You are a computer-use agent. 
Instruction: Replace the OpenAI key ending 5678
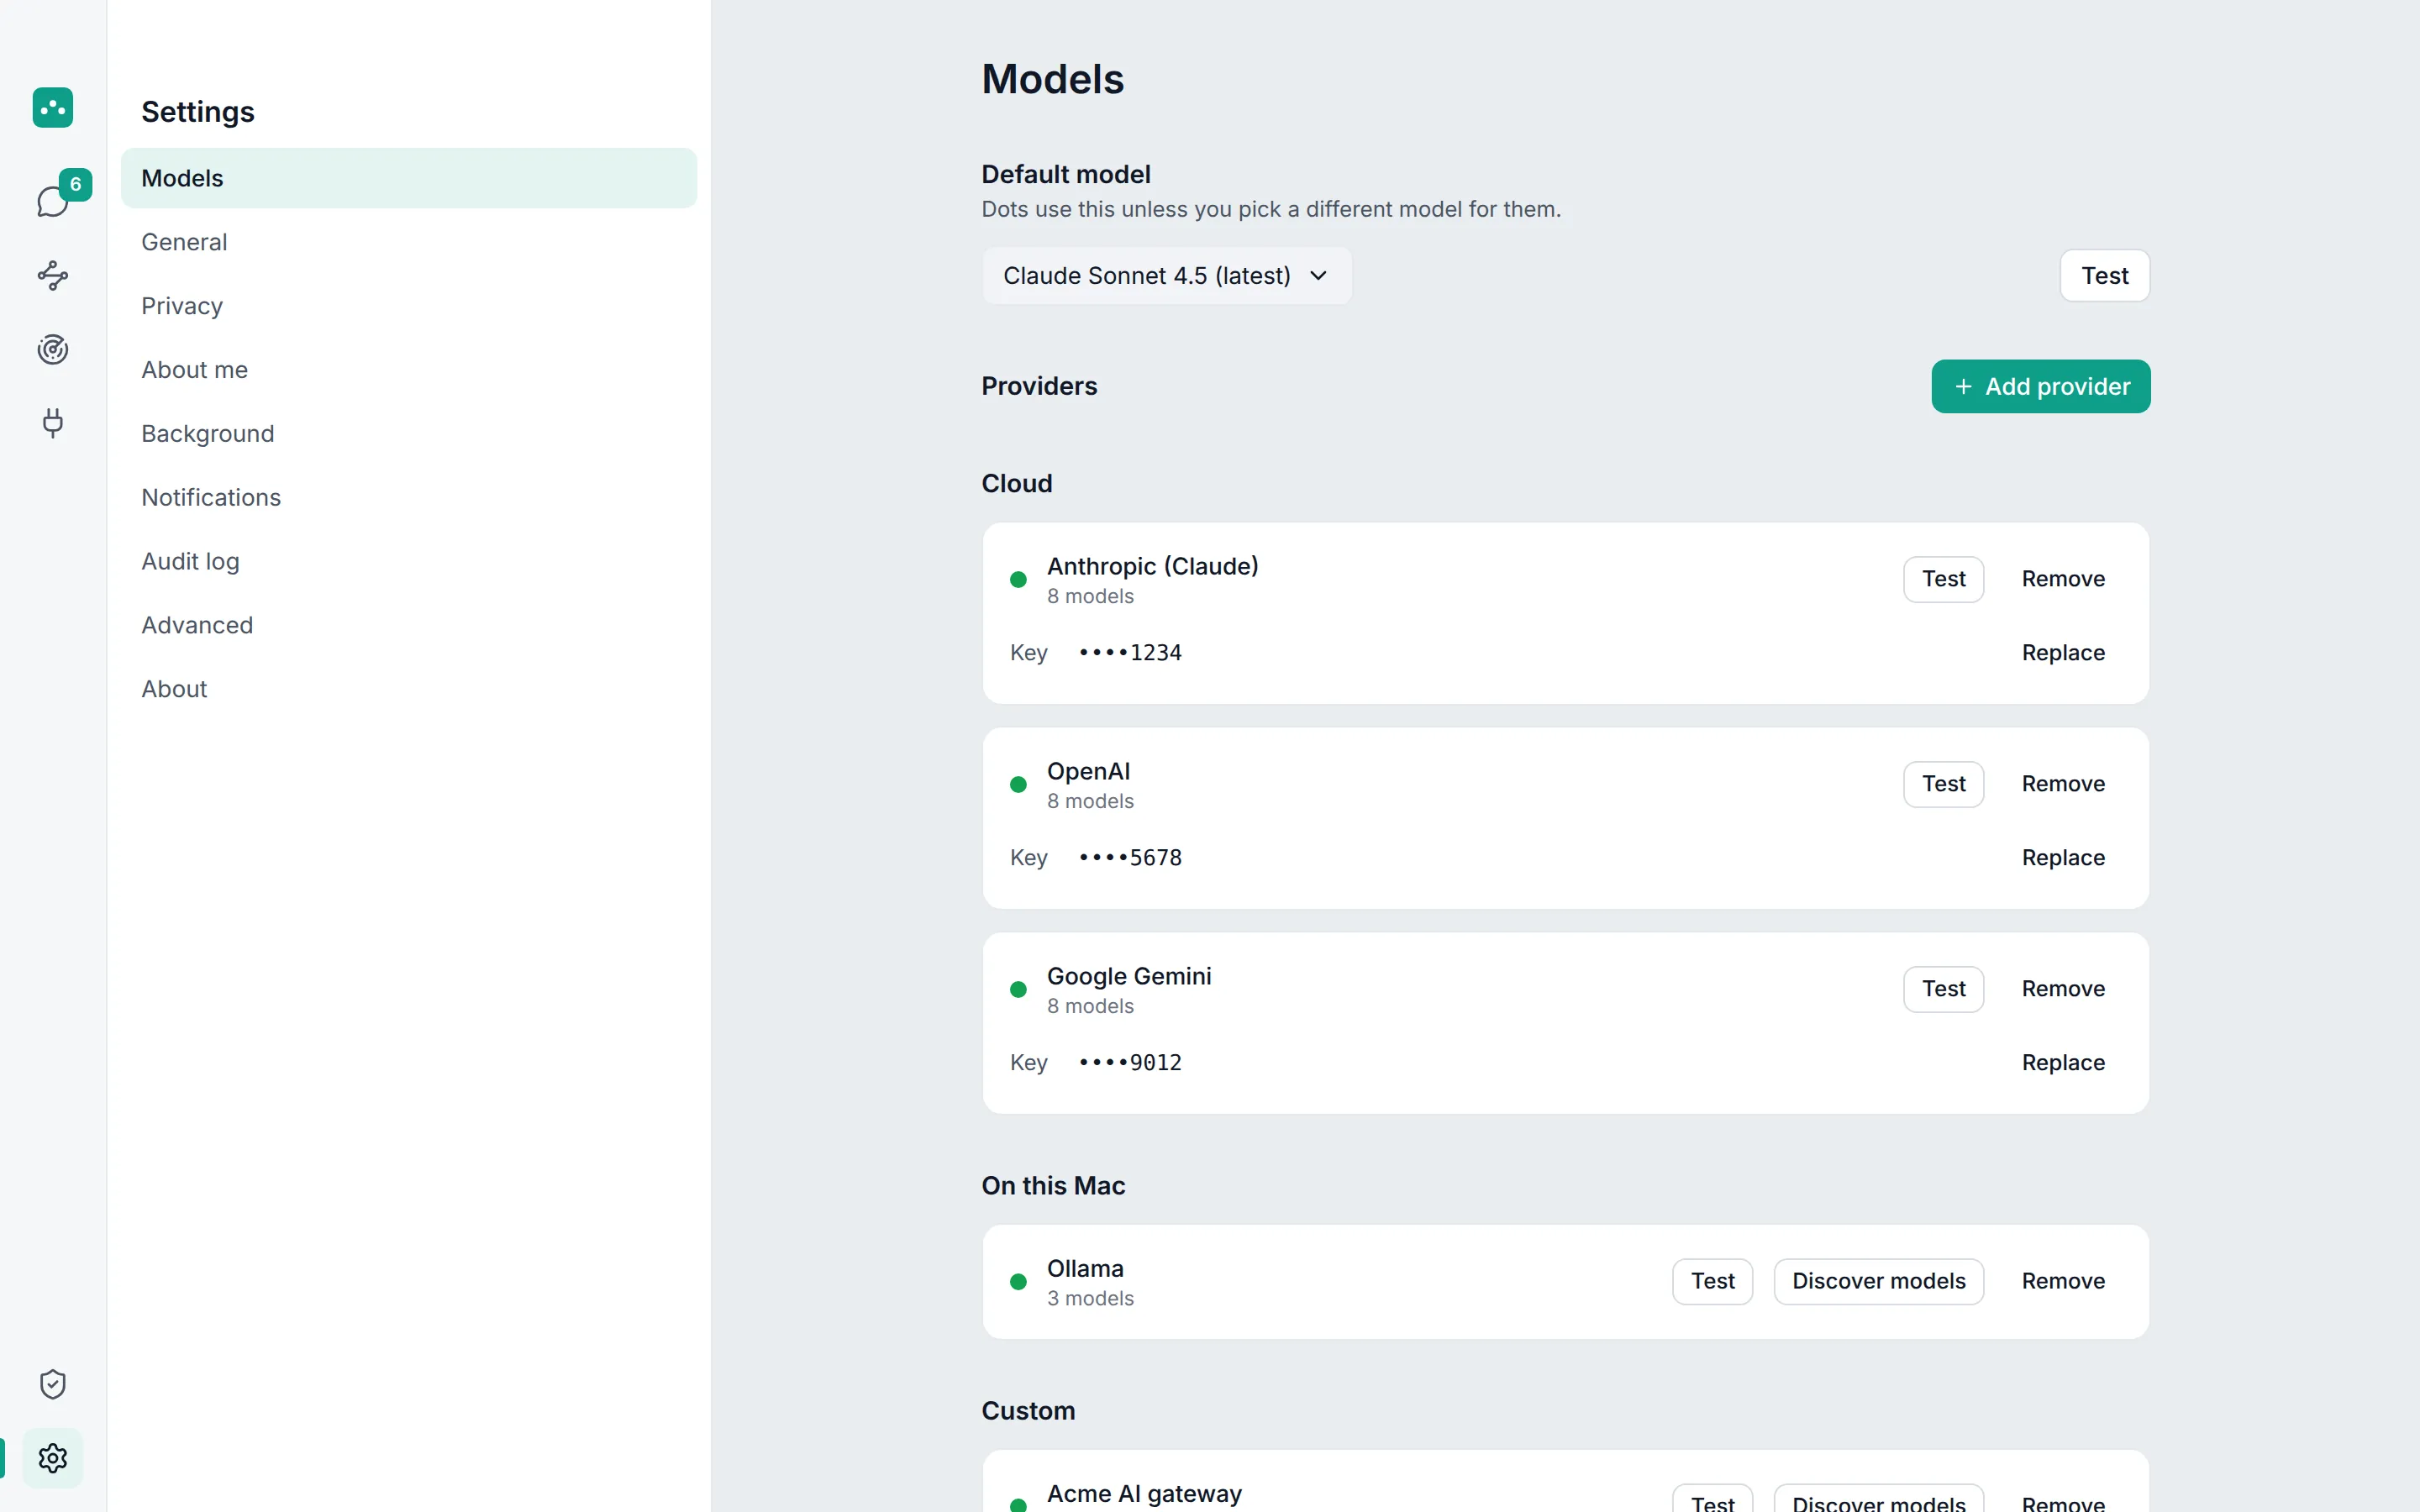2063,858
